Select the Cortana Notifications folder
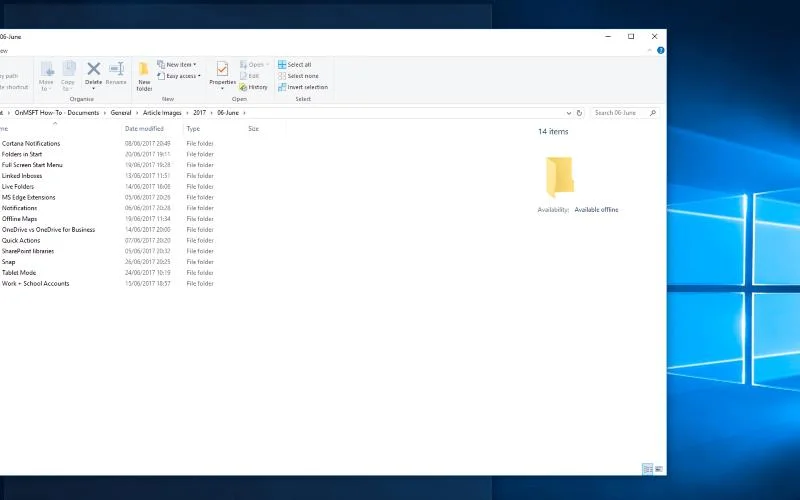This screenshot has width=800, height=500. pyautogui.click(x=31, y=143)
